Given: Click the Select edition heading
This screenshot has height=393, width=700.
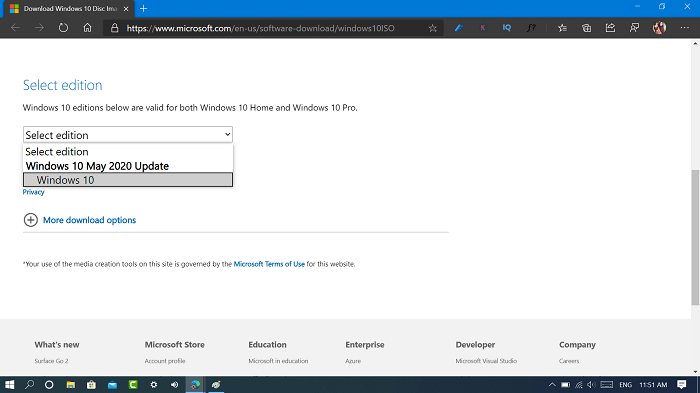Looking at the screenshot, I should click(62, 85).
